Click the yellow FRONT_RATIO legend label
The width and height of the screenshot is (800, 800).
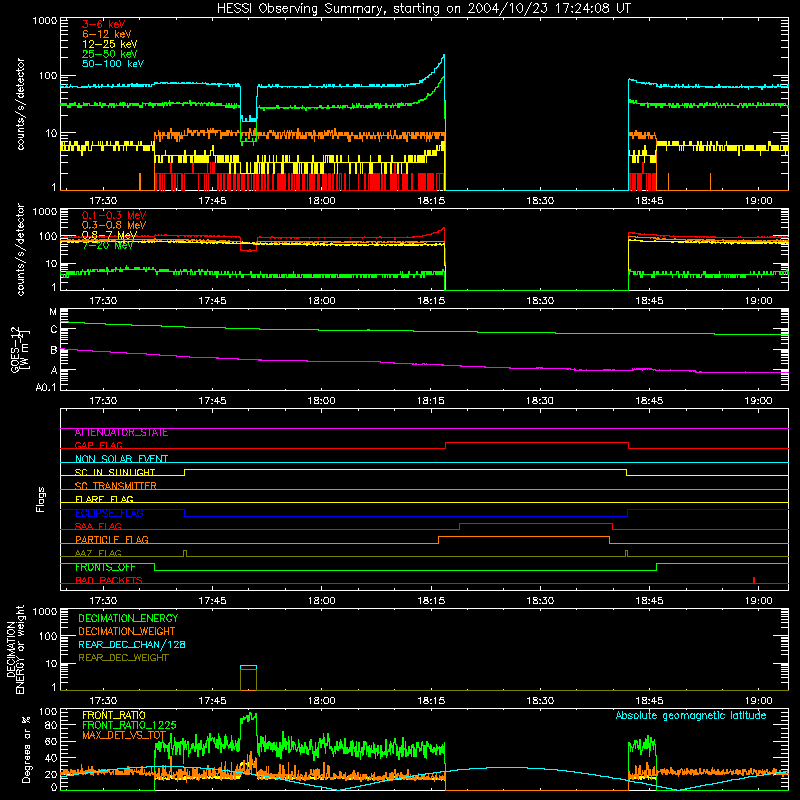click(114, 715)
